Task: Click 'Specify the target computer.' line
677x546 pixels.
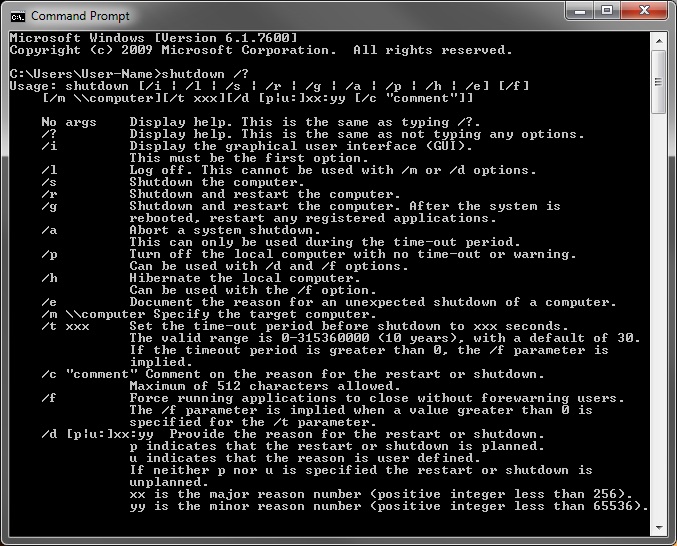Action: point(266,314)
